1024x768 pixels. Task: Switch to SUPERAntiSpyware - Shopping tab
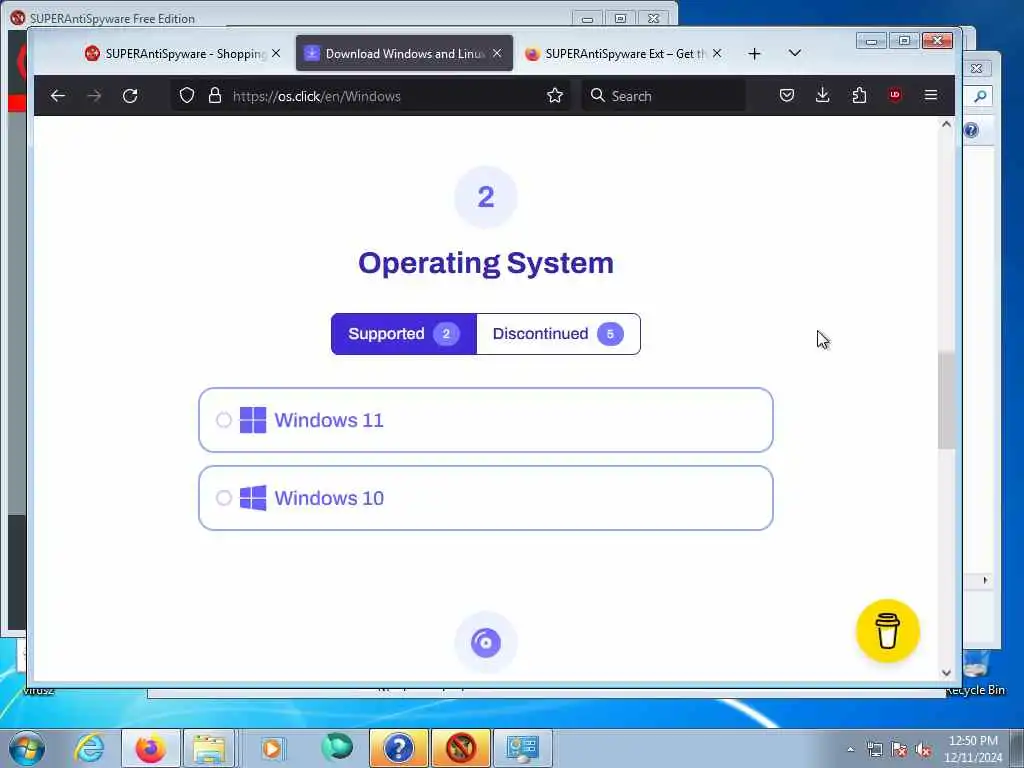pos(183,54)
